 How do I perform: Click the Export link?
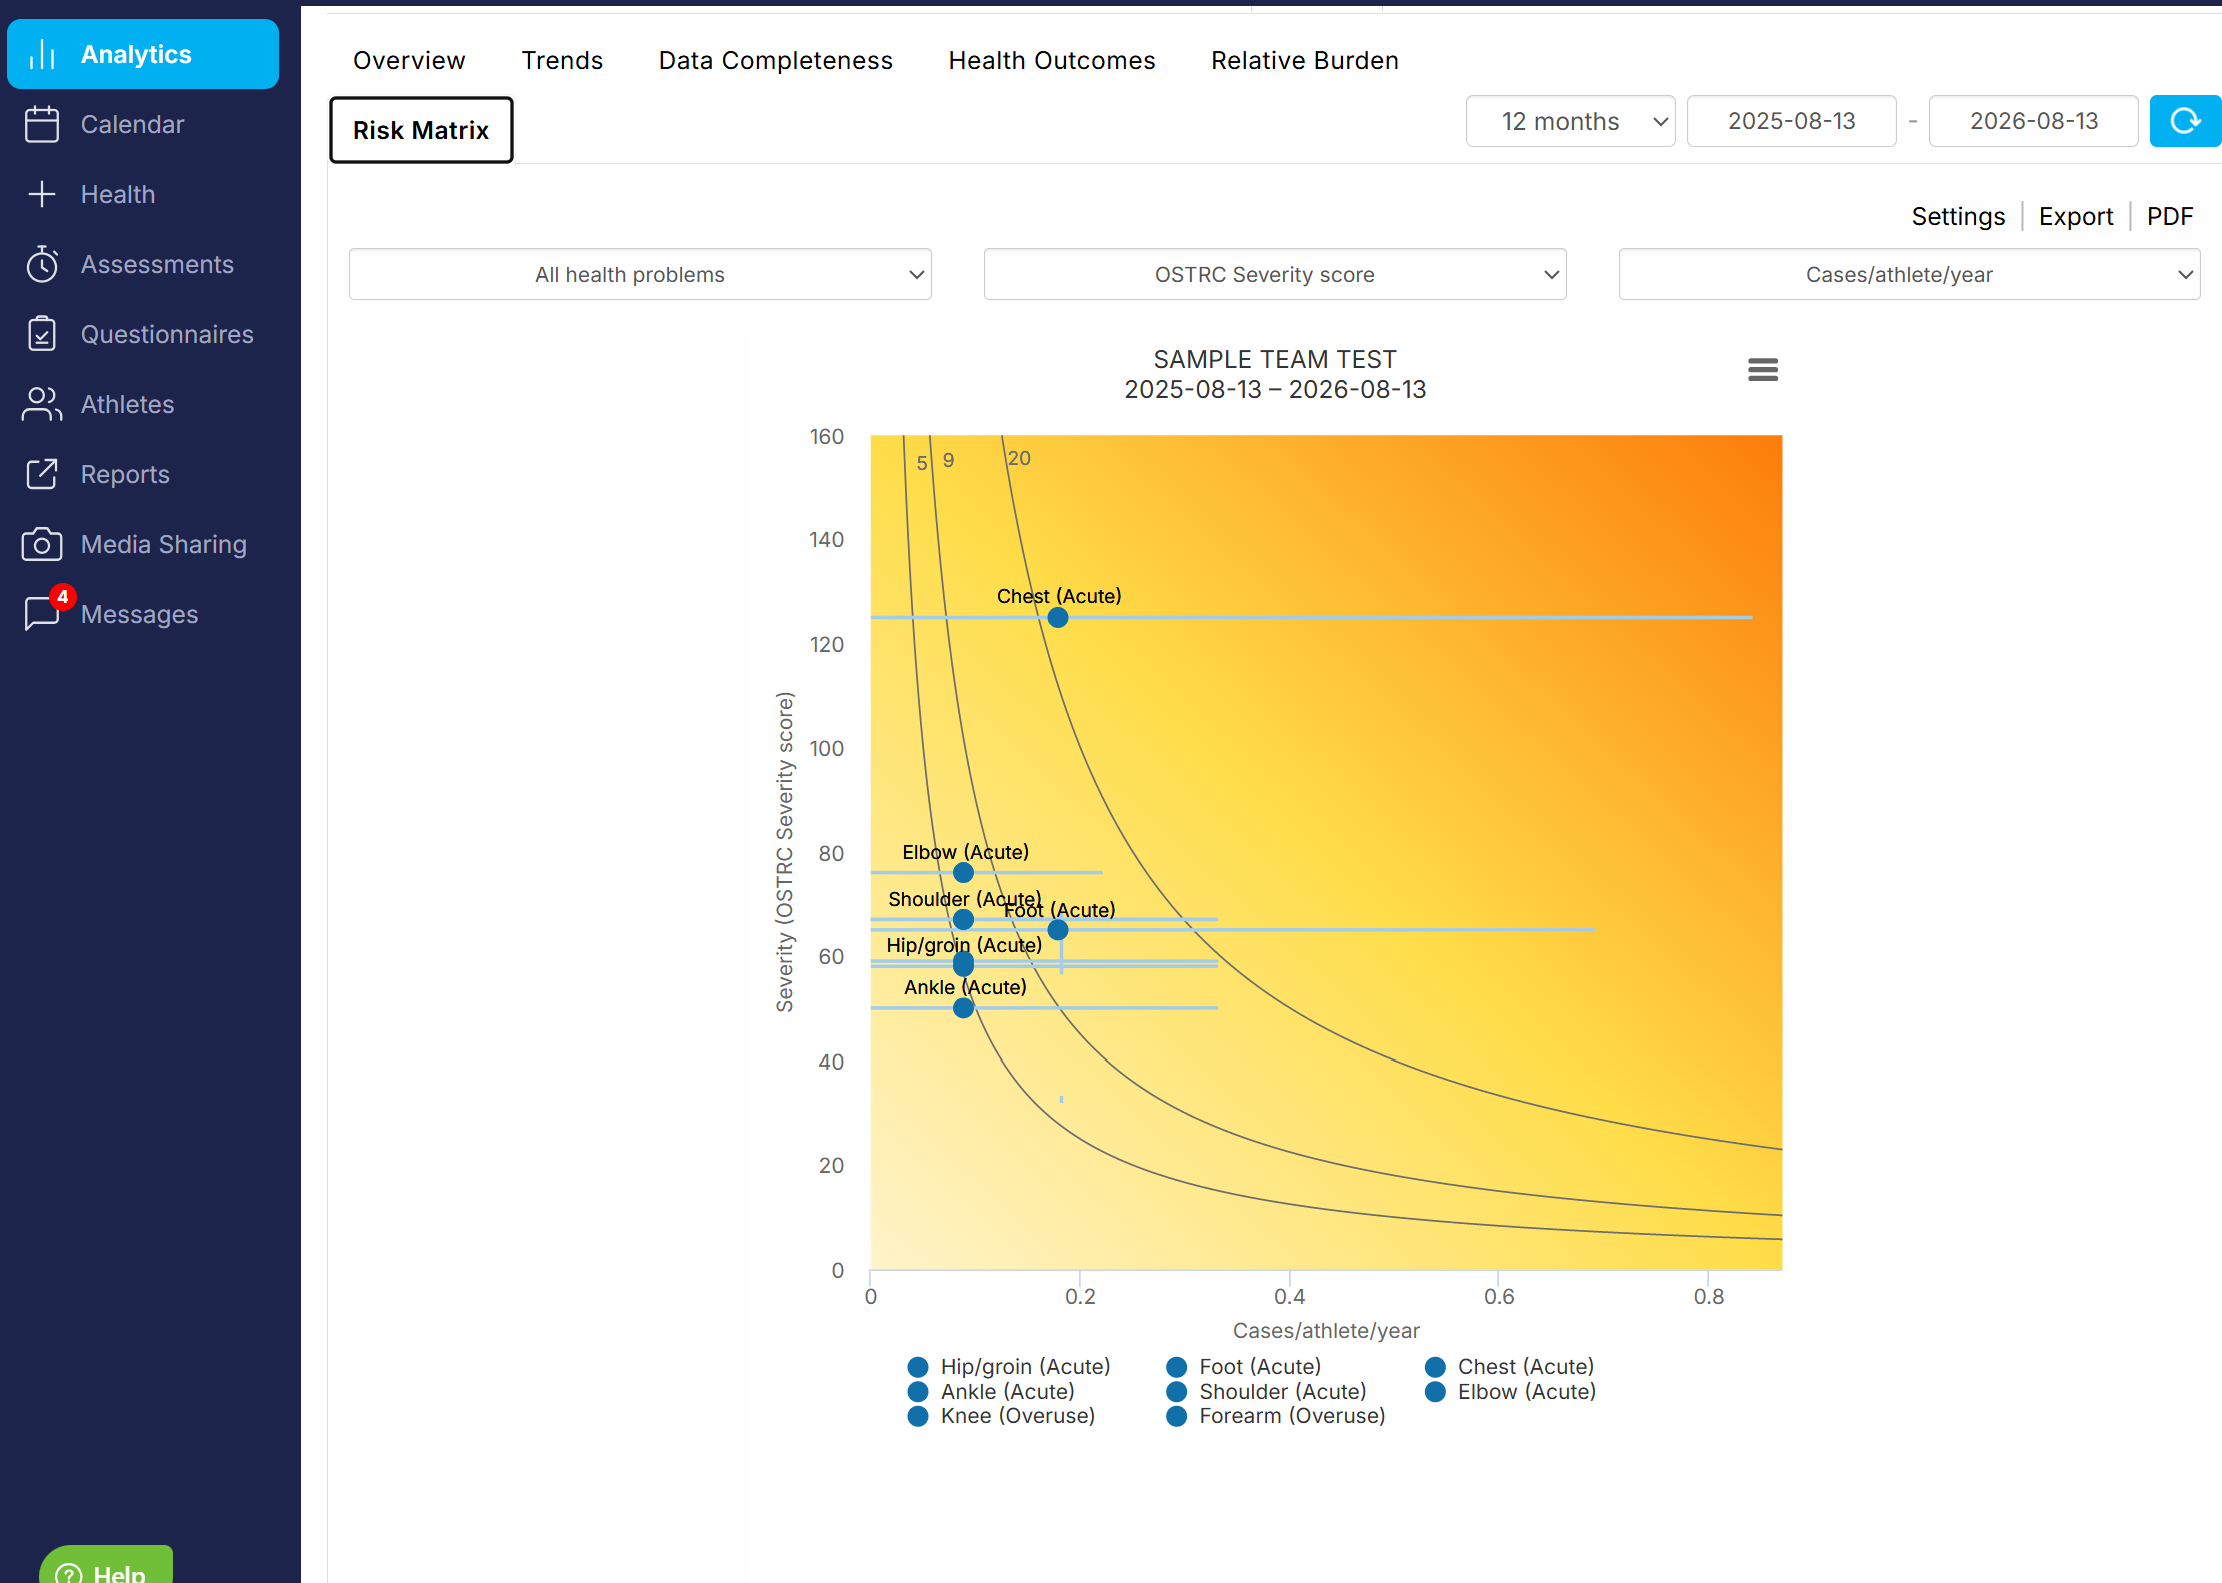(2076, 216)
